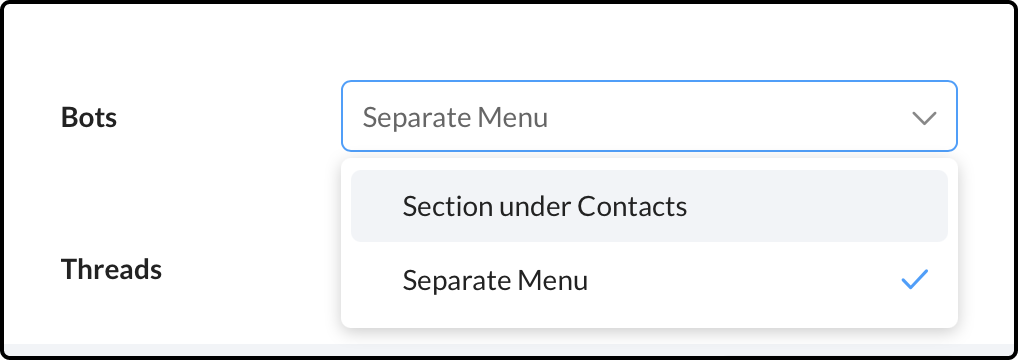This screenshot has height=360, width=1018.
Task: Close the Bots dropdown via down arrow
Action: point(924,118)
